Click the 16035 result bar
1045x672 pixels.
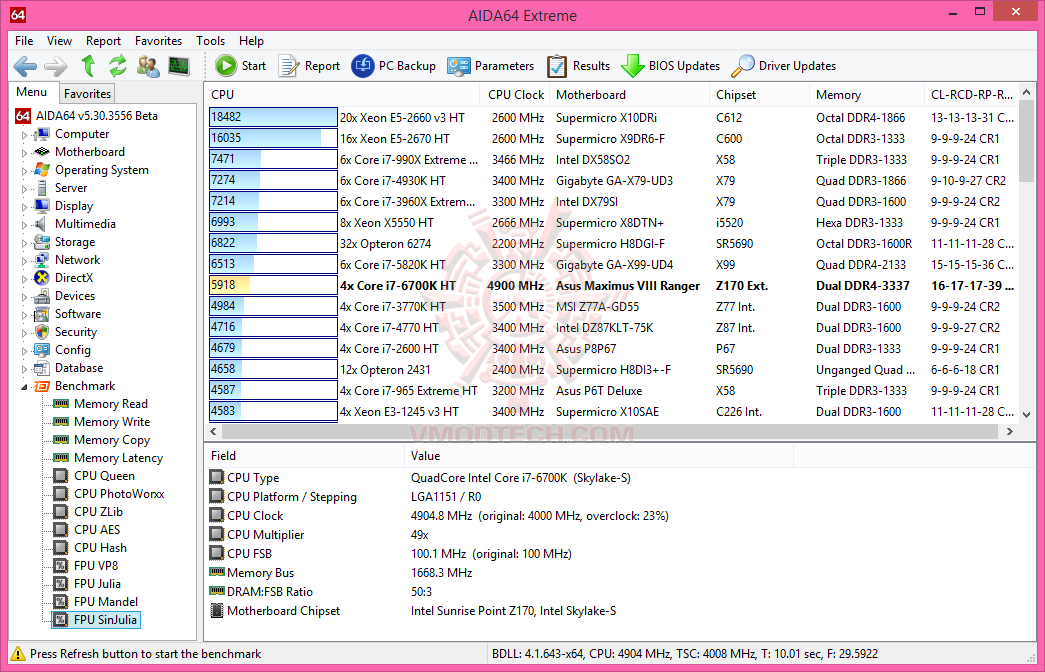[273, 139]
